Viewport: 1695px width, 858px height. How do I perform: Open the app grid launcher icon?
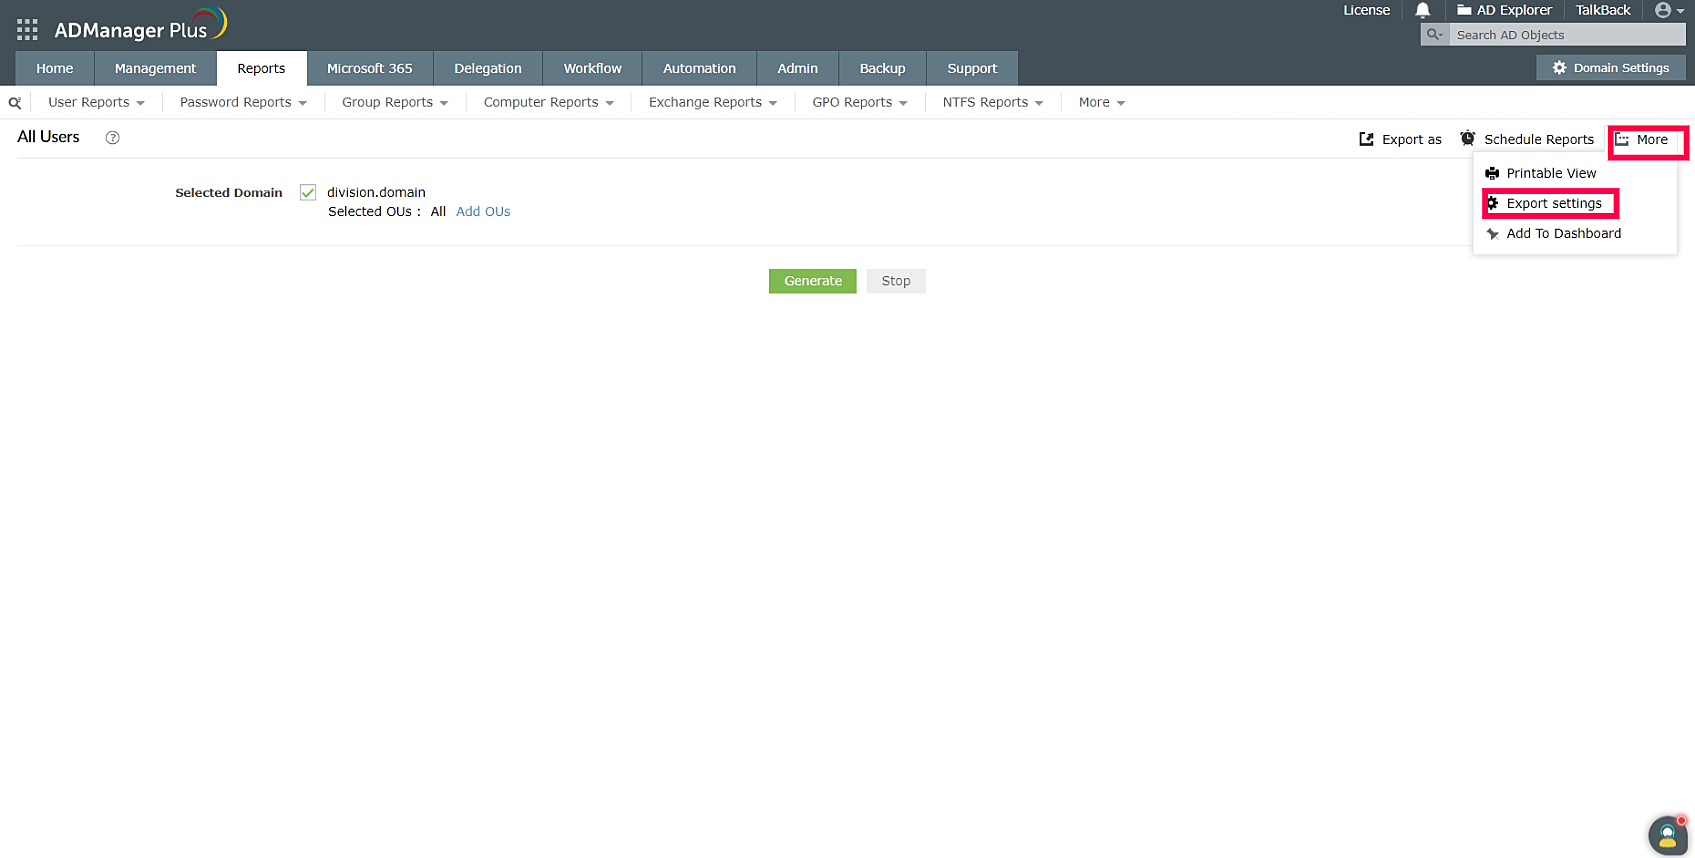pyautogui.click(x=27, y=30)
